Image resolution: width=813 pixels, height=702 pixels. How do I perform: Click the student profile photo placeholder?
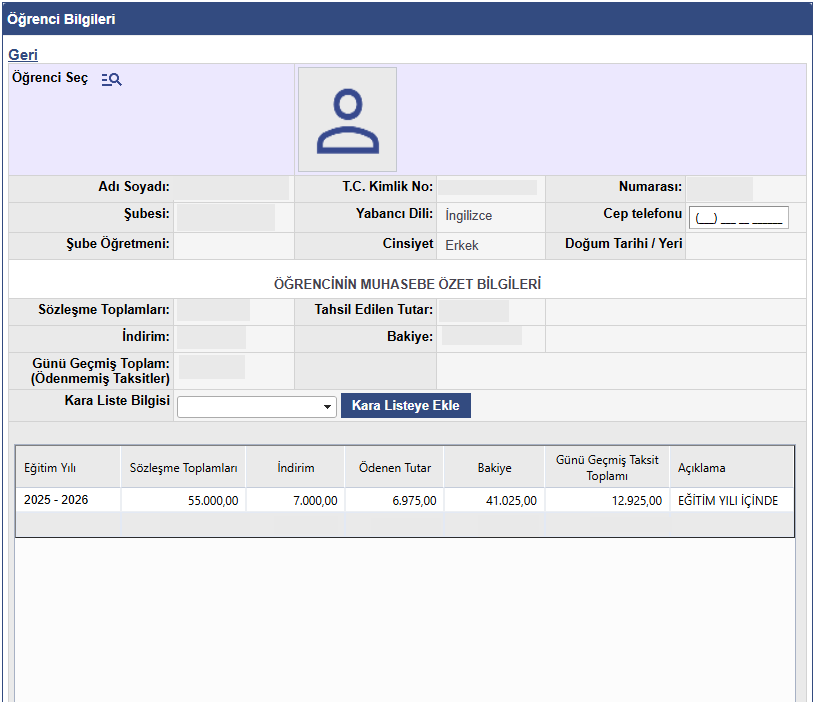(x=347, y=120)
